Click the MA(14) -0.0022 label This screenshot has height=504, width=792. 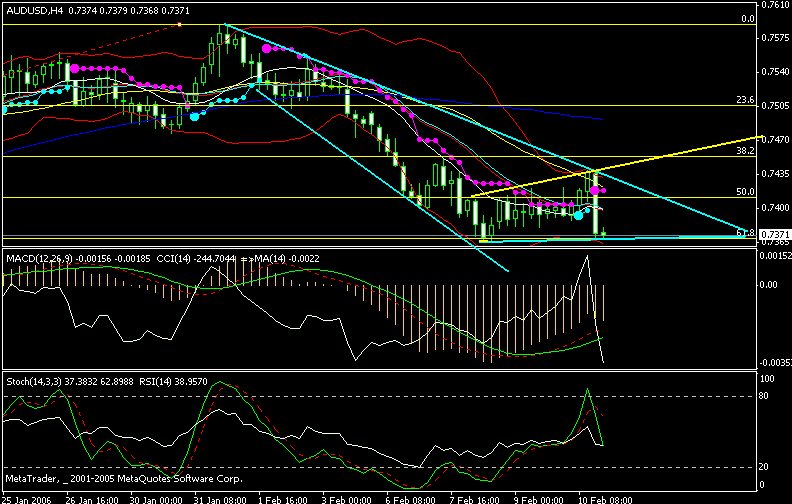(x=287, y=259)
